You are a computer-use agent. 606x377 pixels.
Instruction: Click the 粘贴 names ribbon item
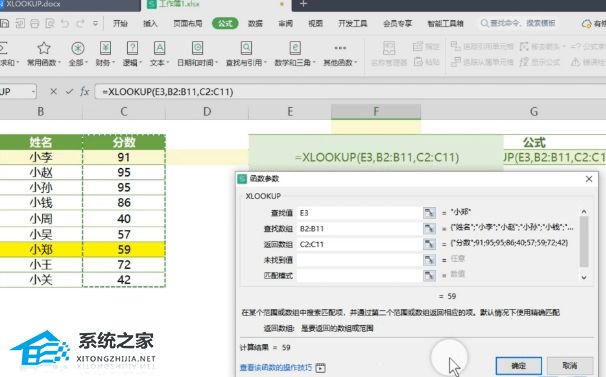(x=426, y=62)
